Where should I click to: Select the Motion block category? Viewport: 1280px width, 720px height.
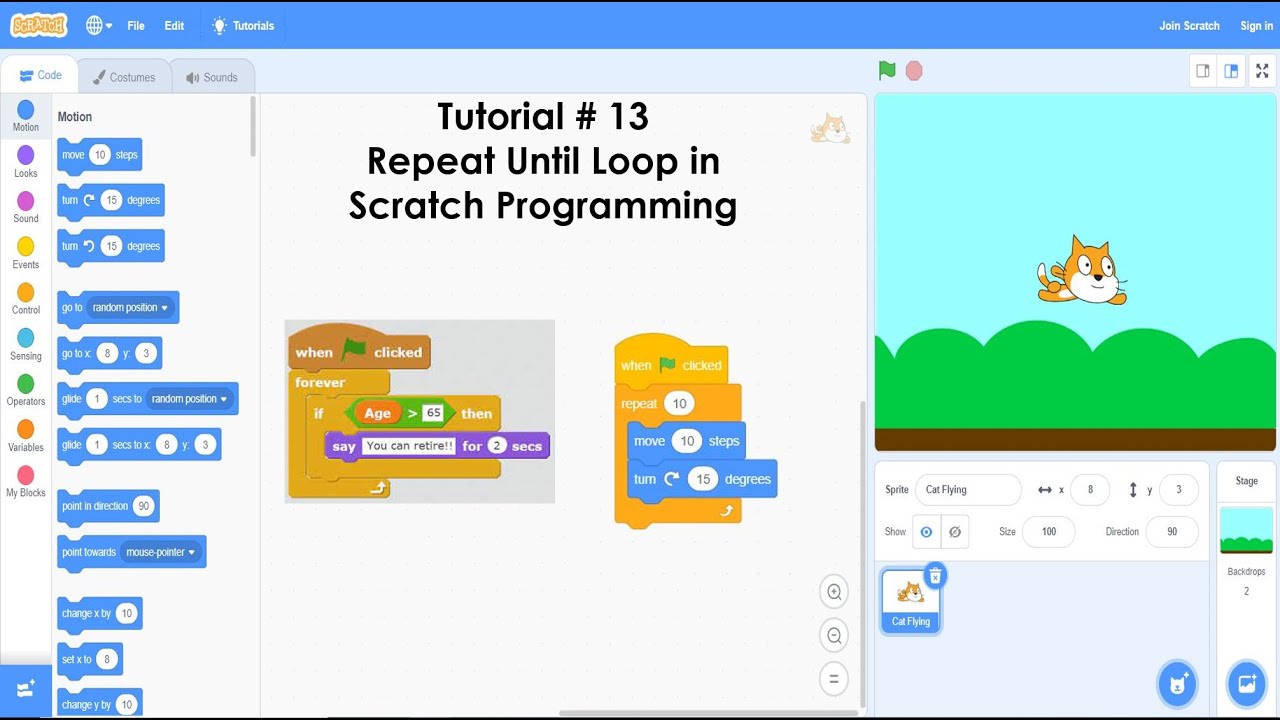tap(26, 116)
